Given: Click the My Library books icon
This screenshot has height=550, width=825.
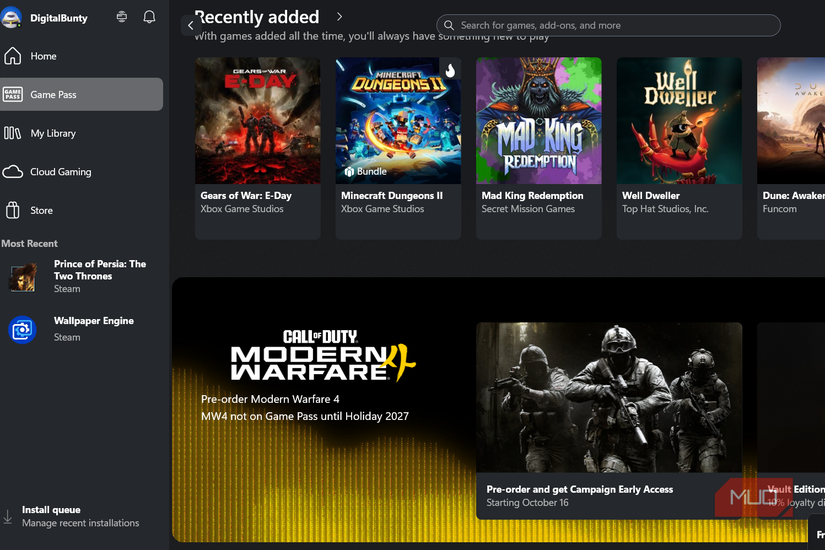Looking at the screenshot, I should [13, 133].
